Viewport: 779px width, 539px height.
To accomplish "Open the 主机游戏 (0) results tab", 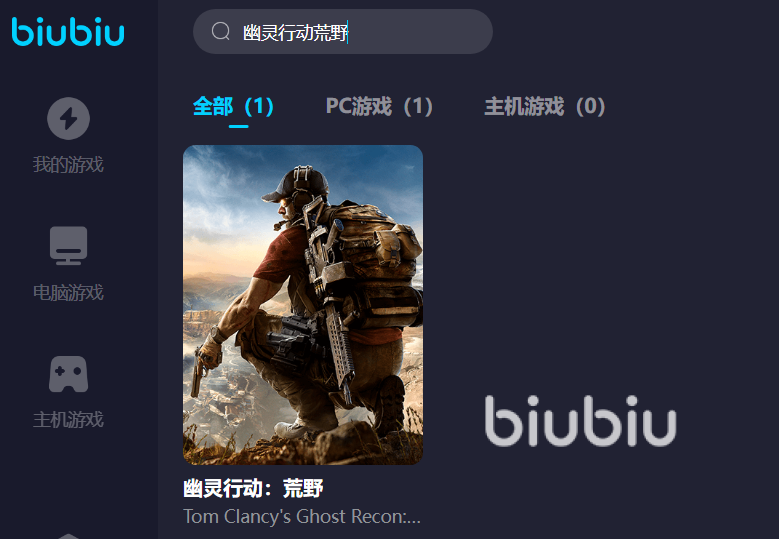I will click(x=545, y=106).
